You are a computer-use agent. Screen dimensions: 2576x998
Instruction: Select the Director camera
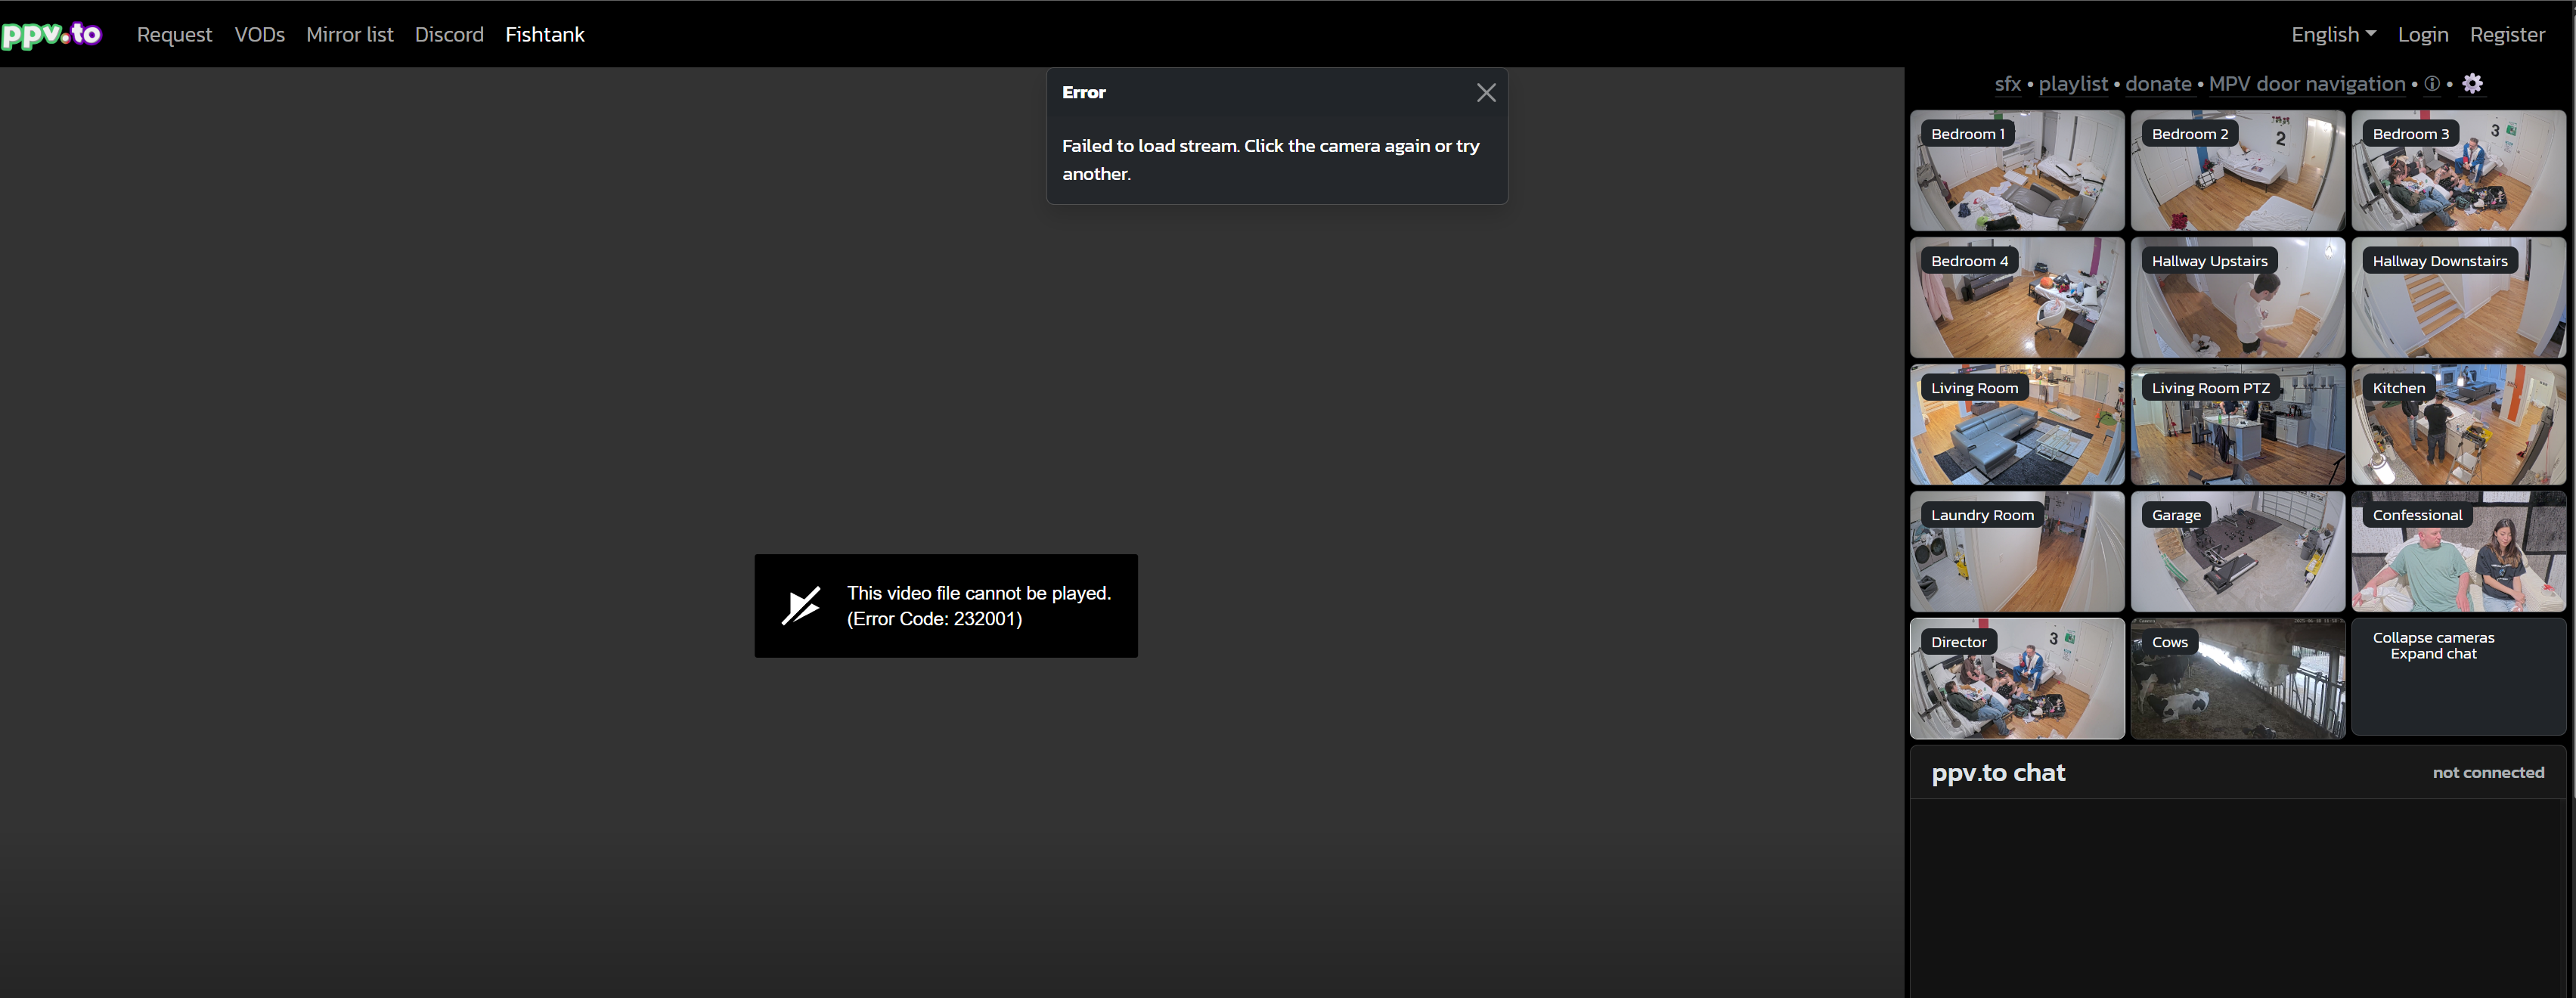[x=2016, y=679]
